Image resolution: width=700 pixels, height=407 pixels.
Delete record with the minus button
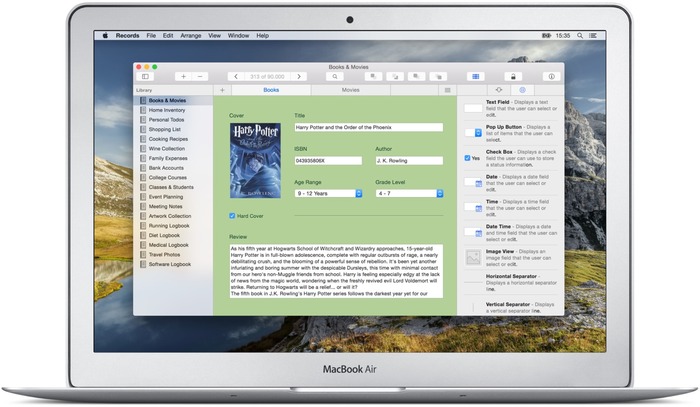(200, 77)
